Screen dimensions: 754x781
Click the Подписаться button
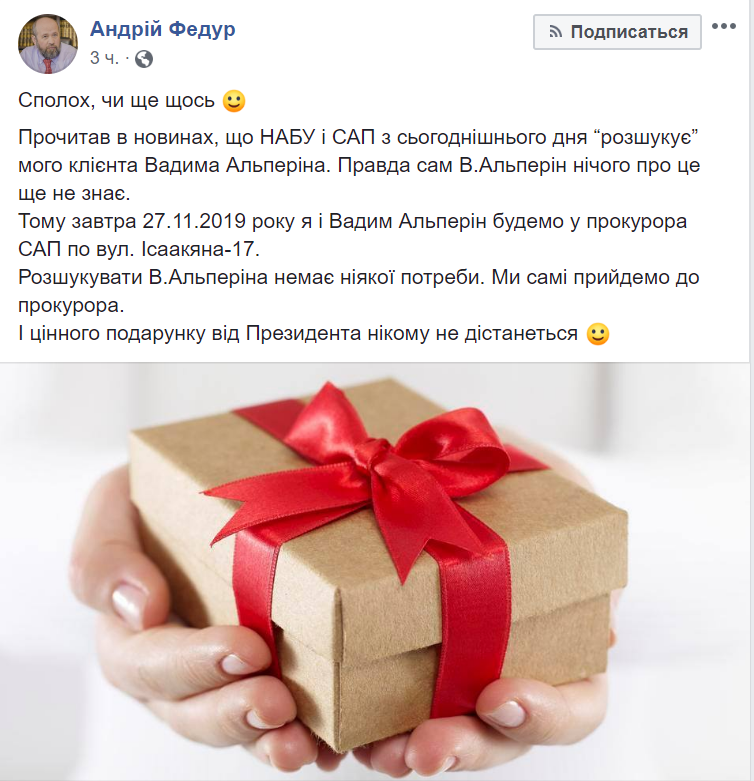(617, 32)
